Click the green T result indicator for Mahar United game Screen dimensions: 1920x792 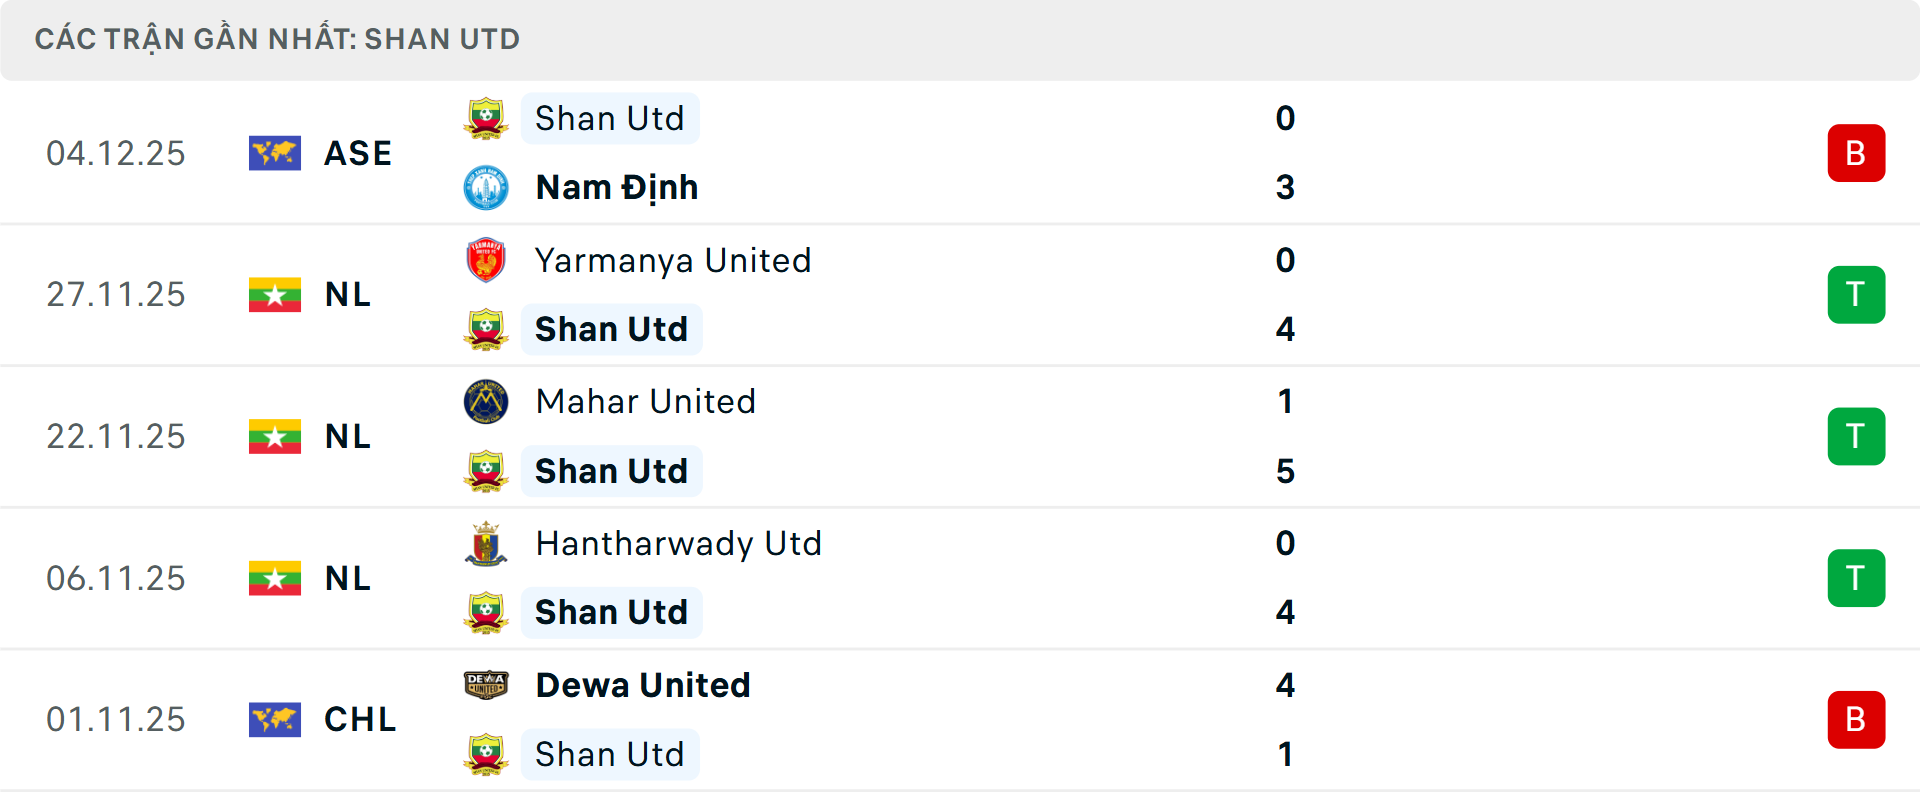pos(1856,436)
